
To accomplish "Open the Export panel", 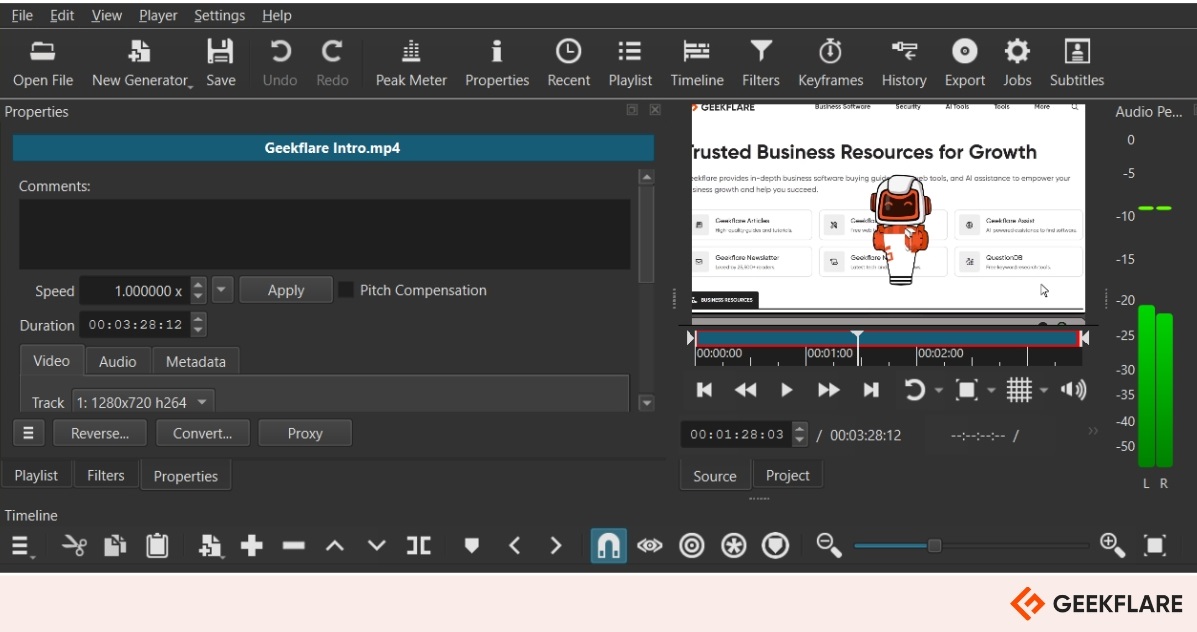I will (x=965, y=63).
